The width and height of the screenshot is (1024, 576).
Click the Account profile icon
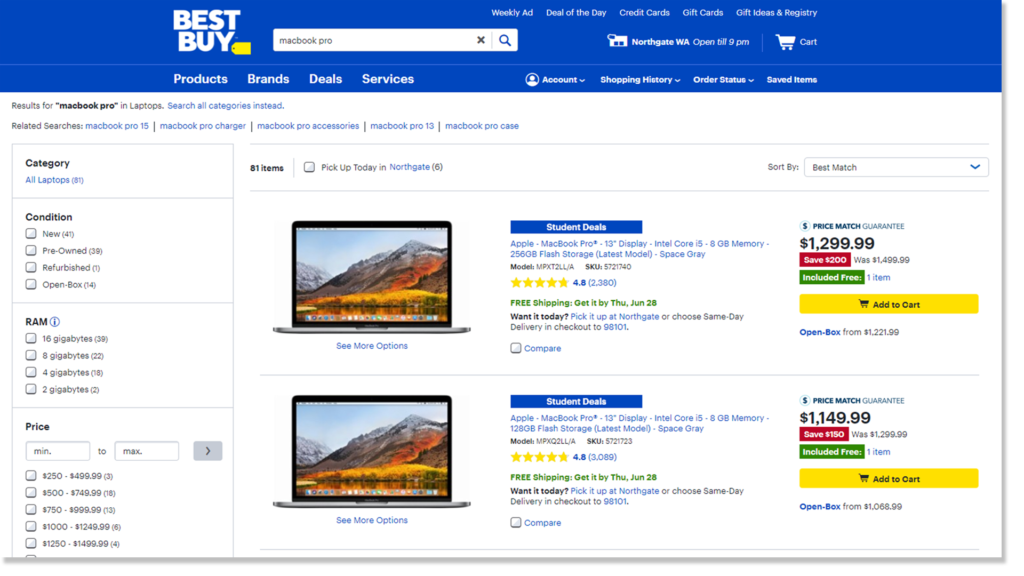[x=532, y=80]
